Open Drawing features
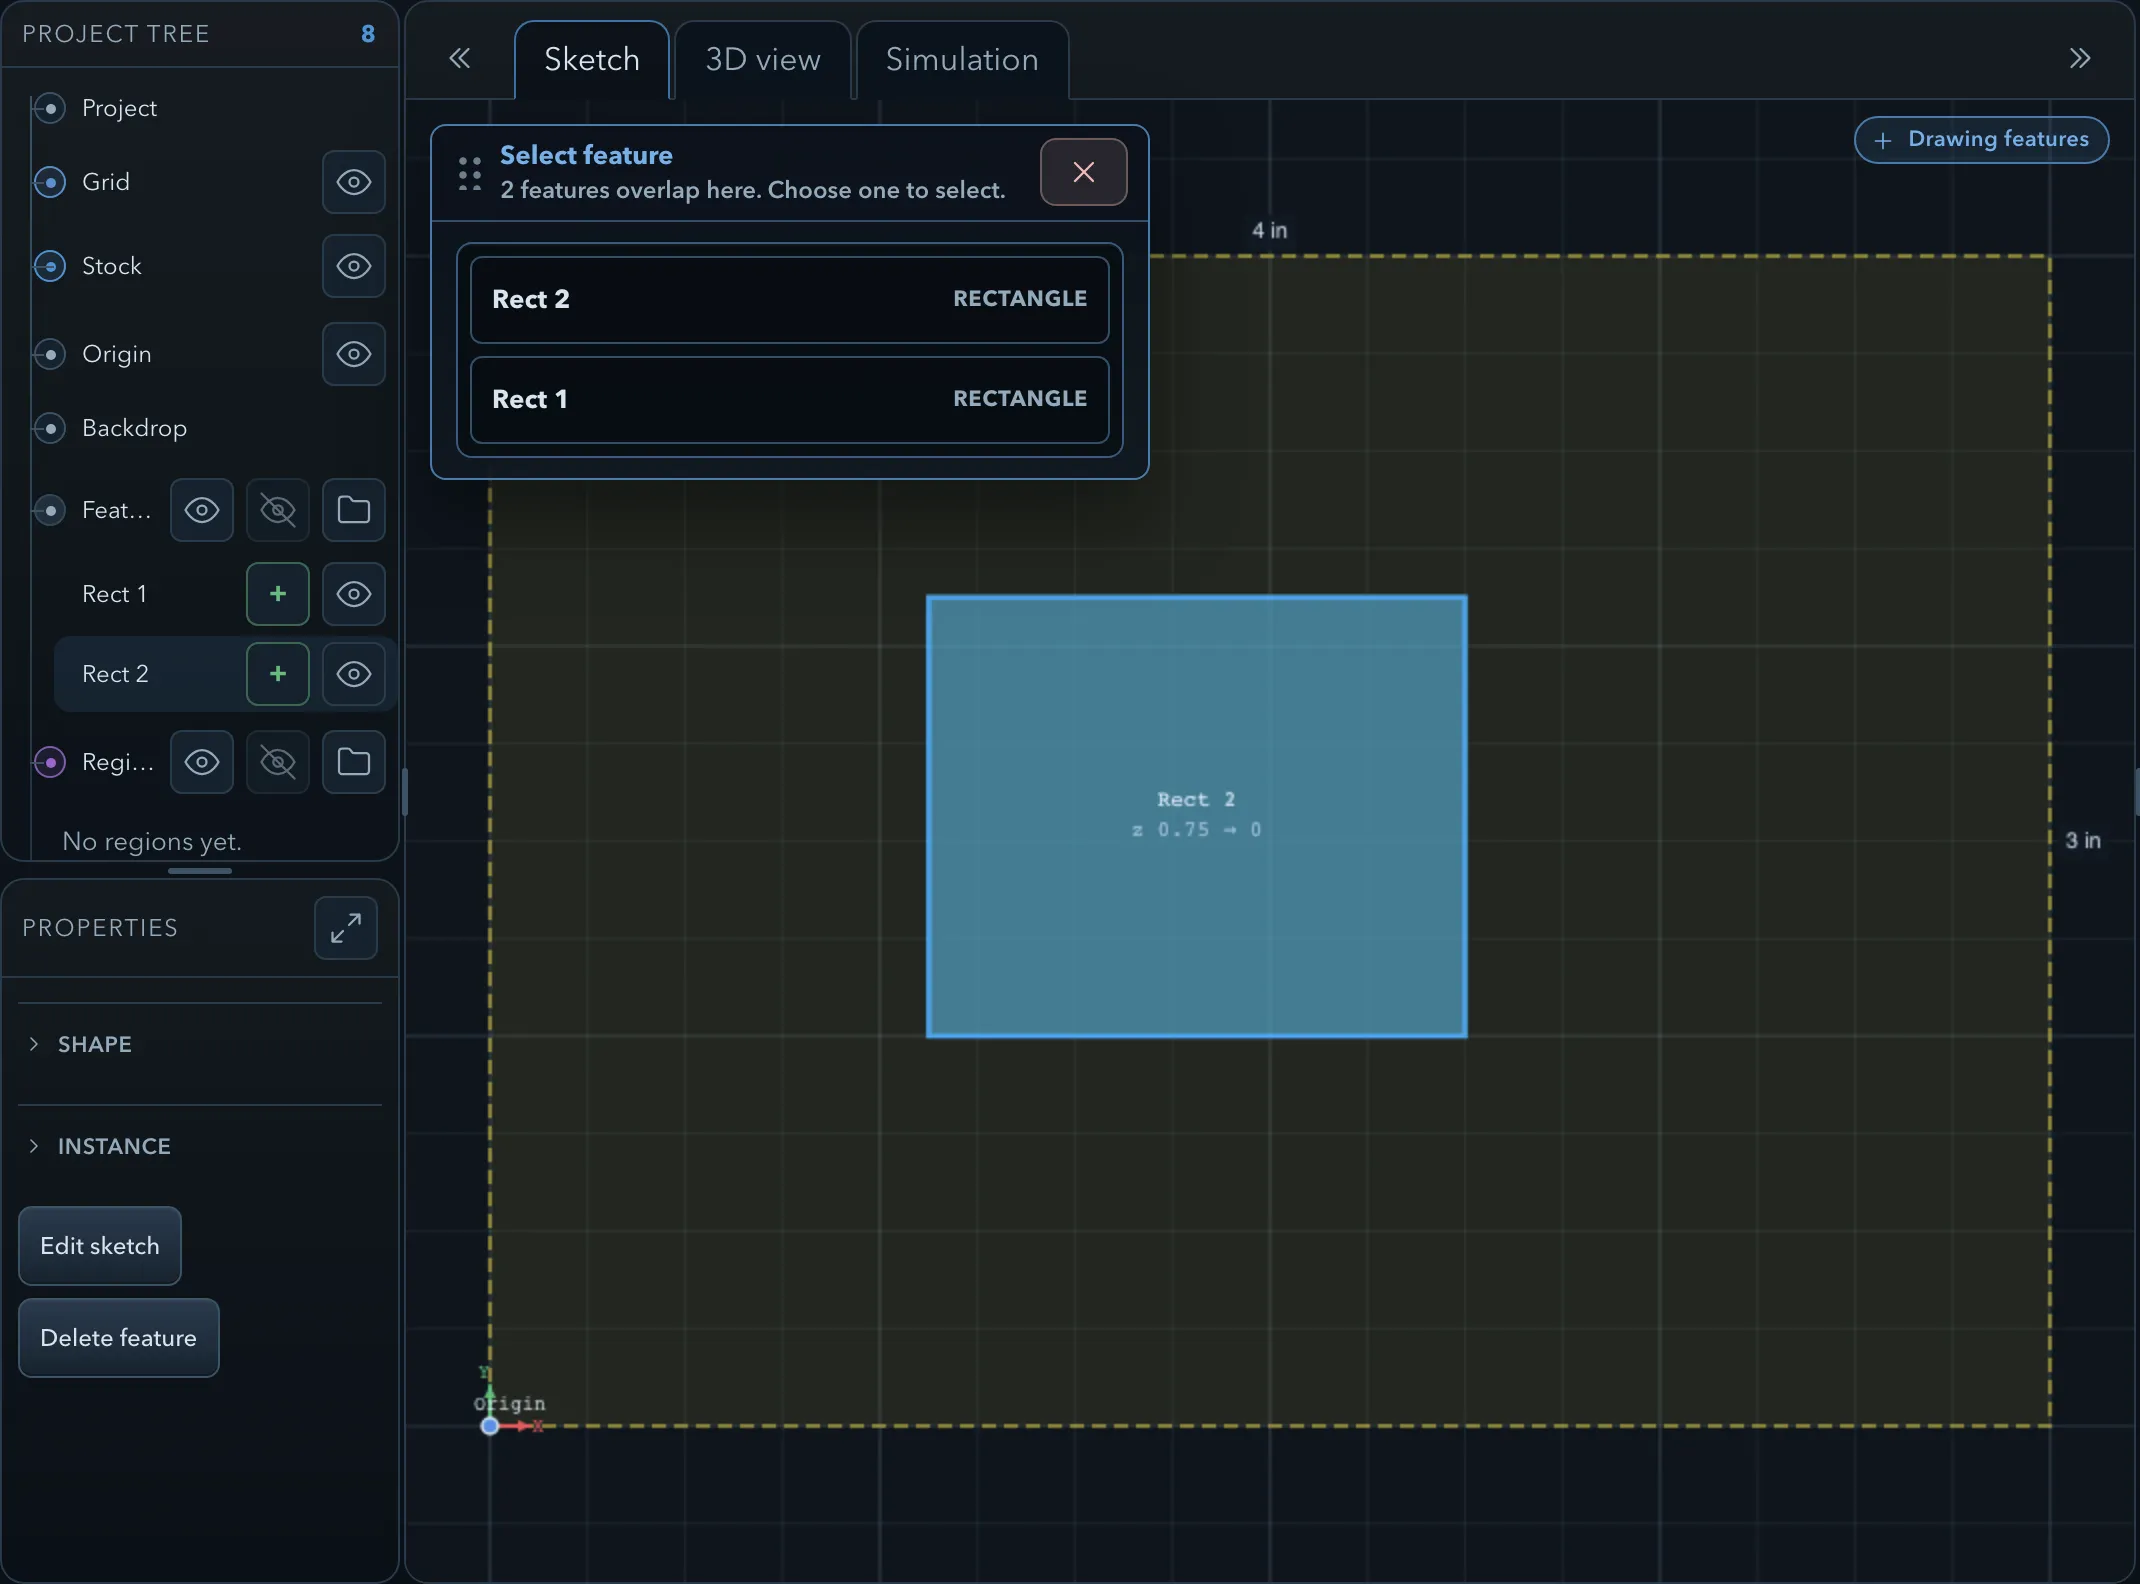2140x1584 pixels. coord(1982,140)
